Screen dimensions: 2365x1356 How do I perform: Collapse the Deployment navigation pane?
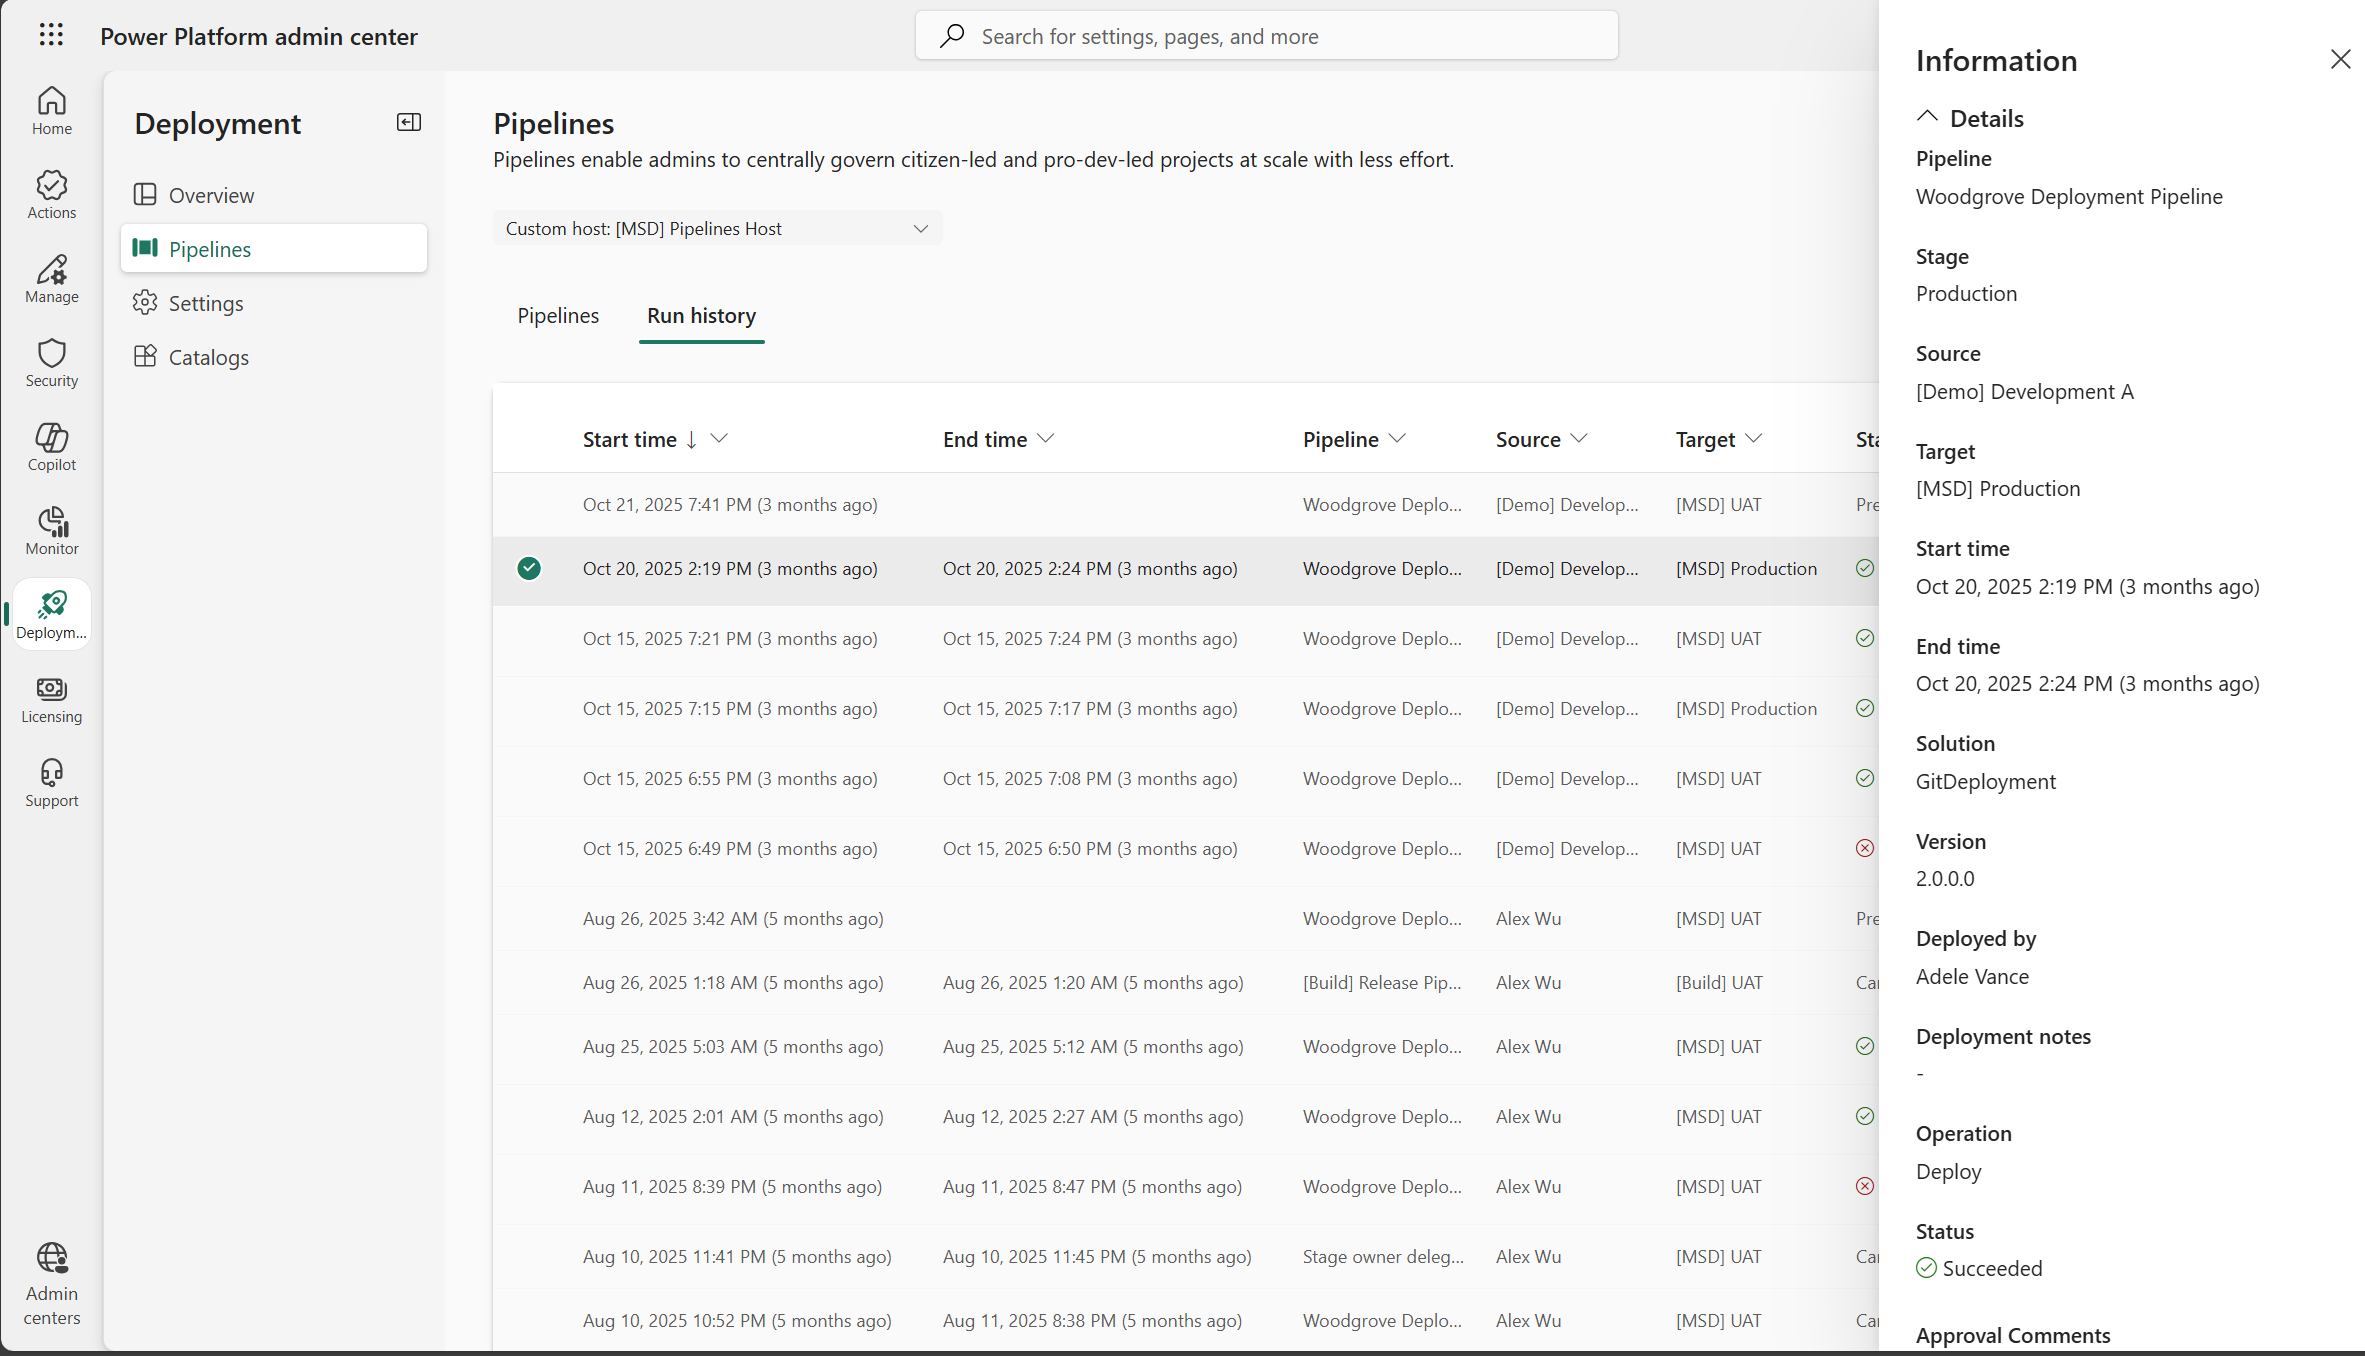click(409, 122)
